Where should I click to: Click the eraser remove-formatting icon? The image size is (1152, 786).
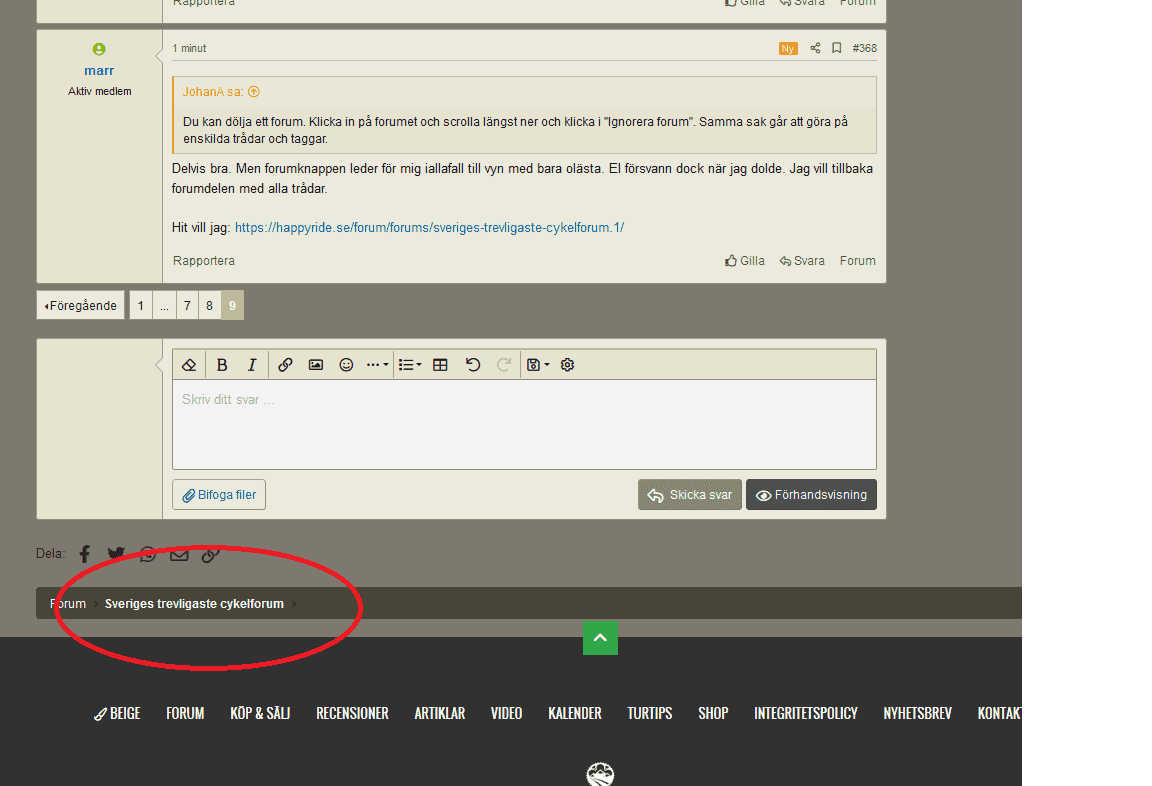click(189, 365)
